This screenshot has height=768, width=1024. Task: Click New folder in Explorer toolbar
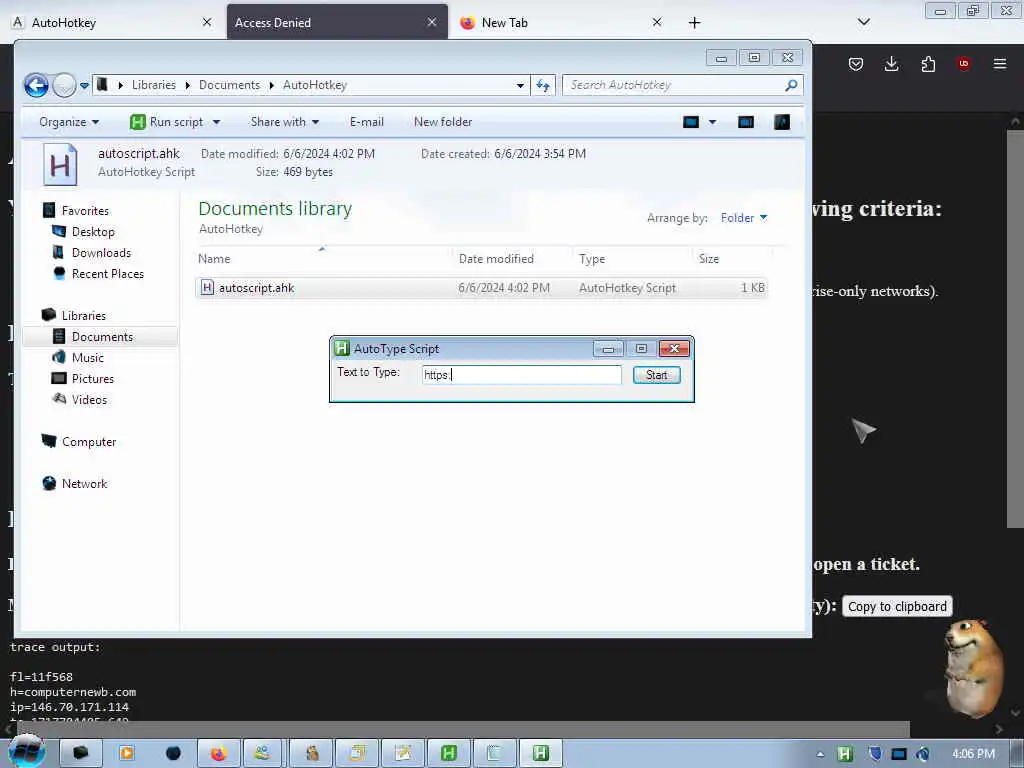tap(443, 122)
